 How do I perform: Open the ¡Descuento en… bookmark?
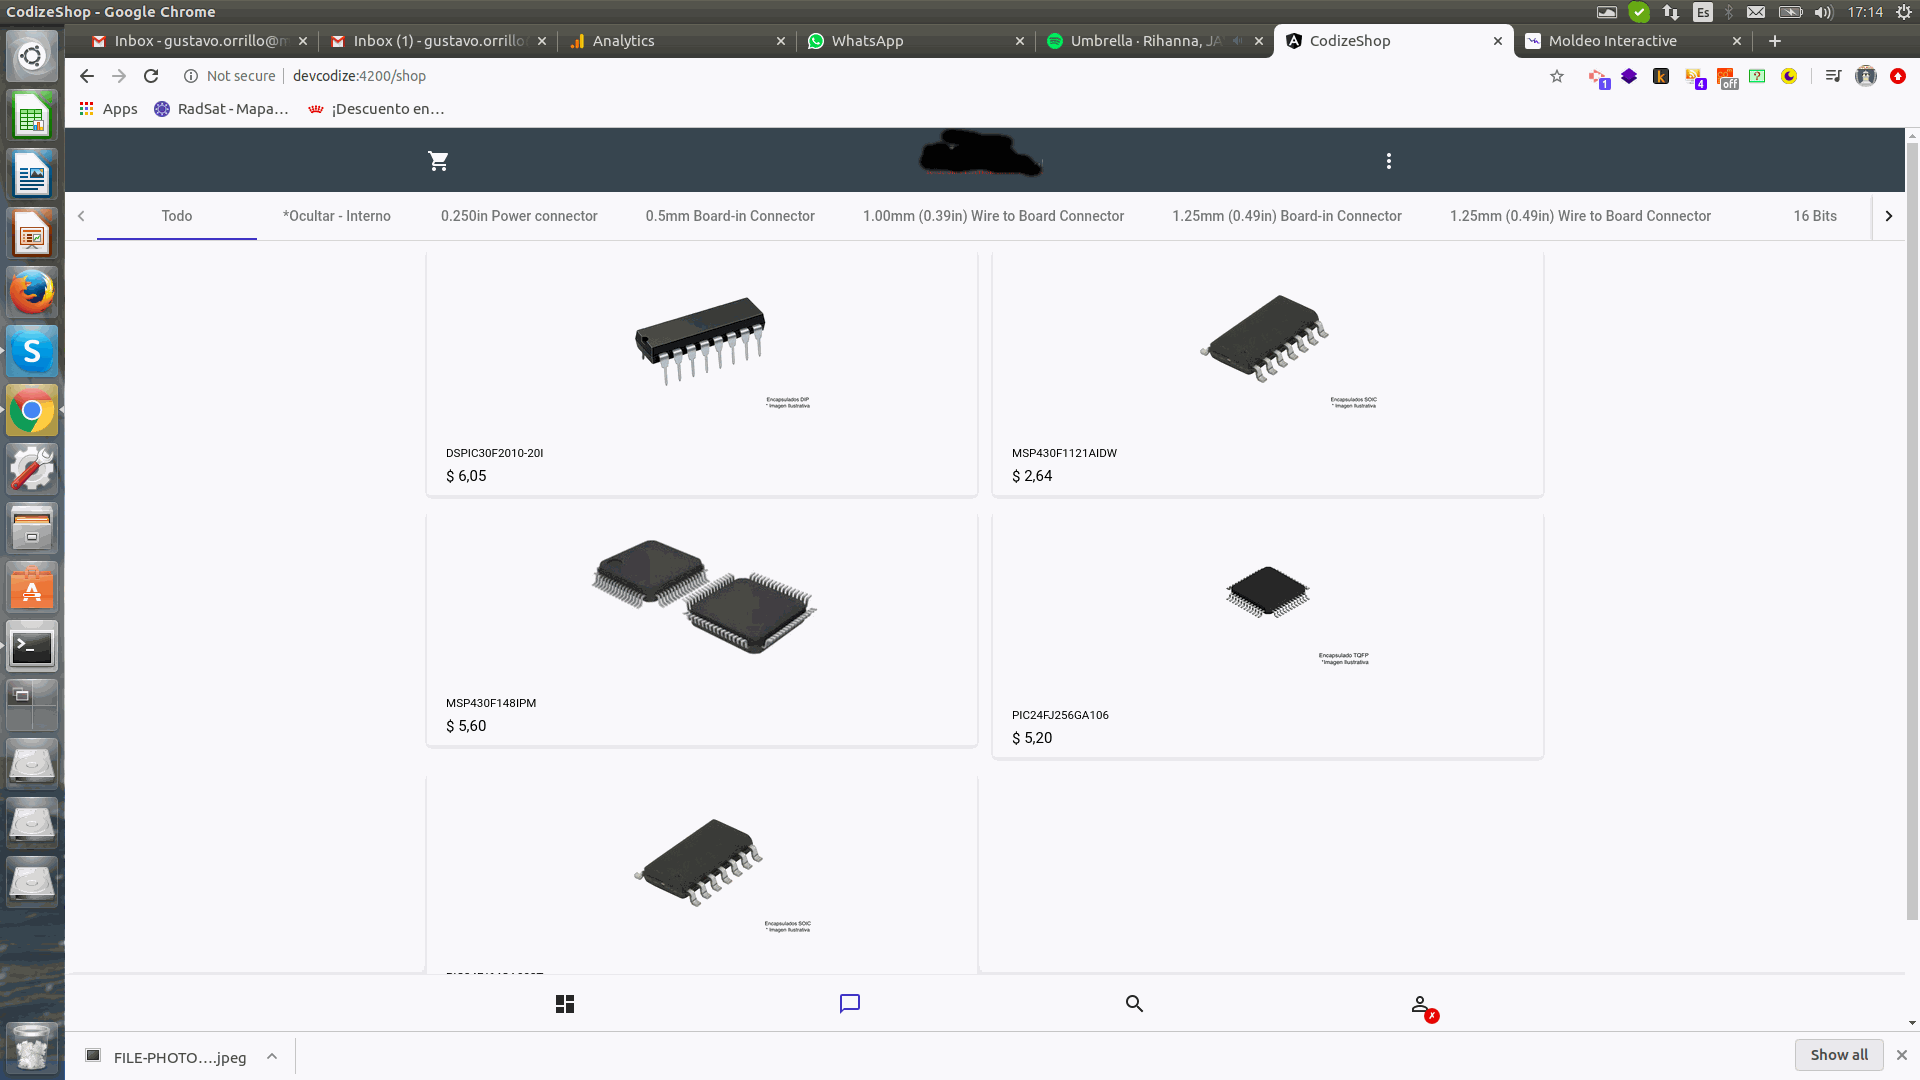376,109
